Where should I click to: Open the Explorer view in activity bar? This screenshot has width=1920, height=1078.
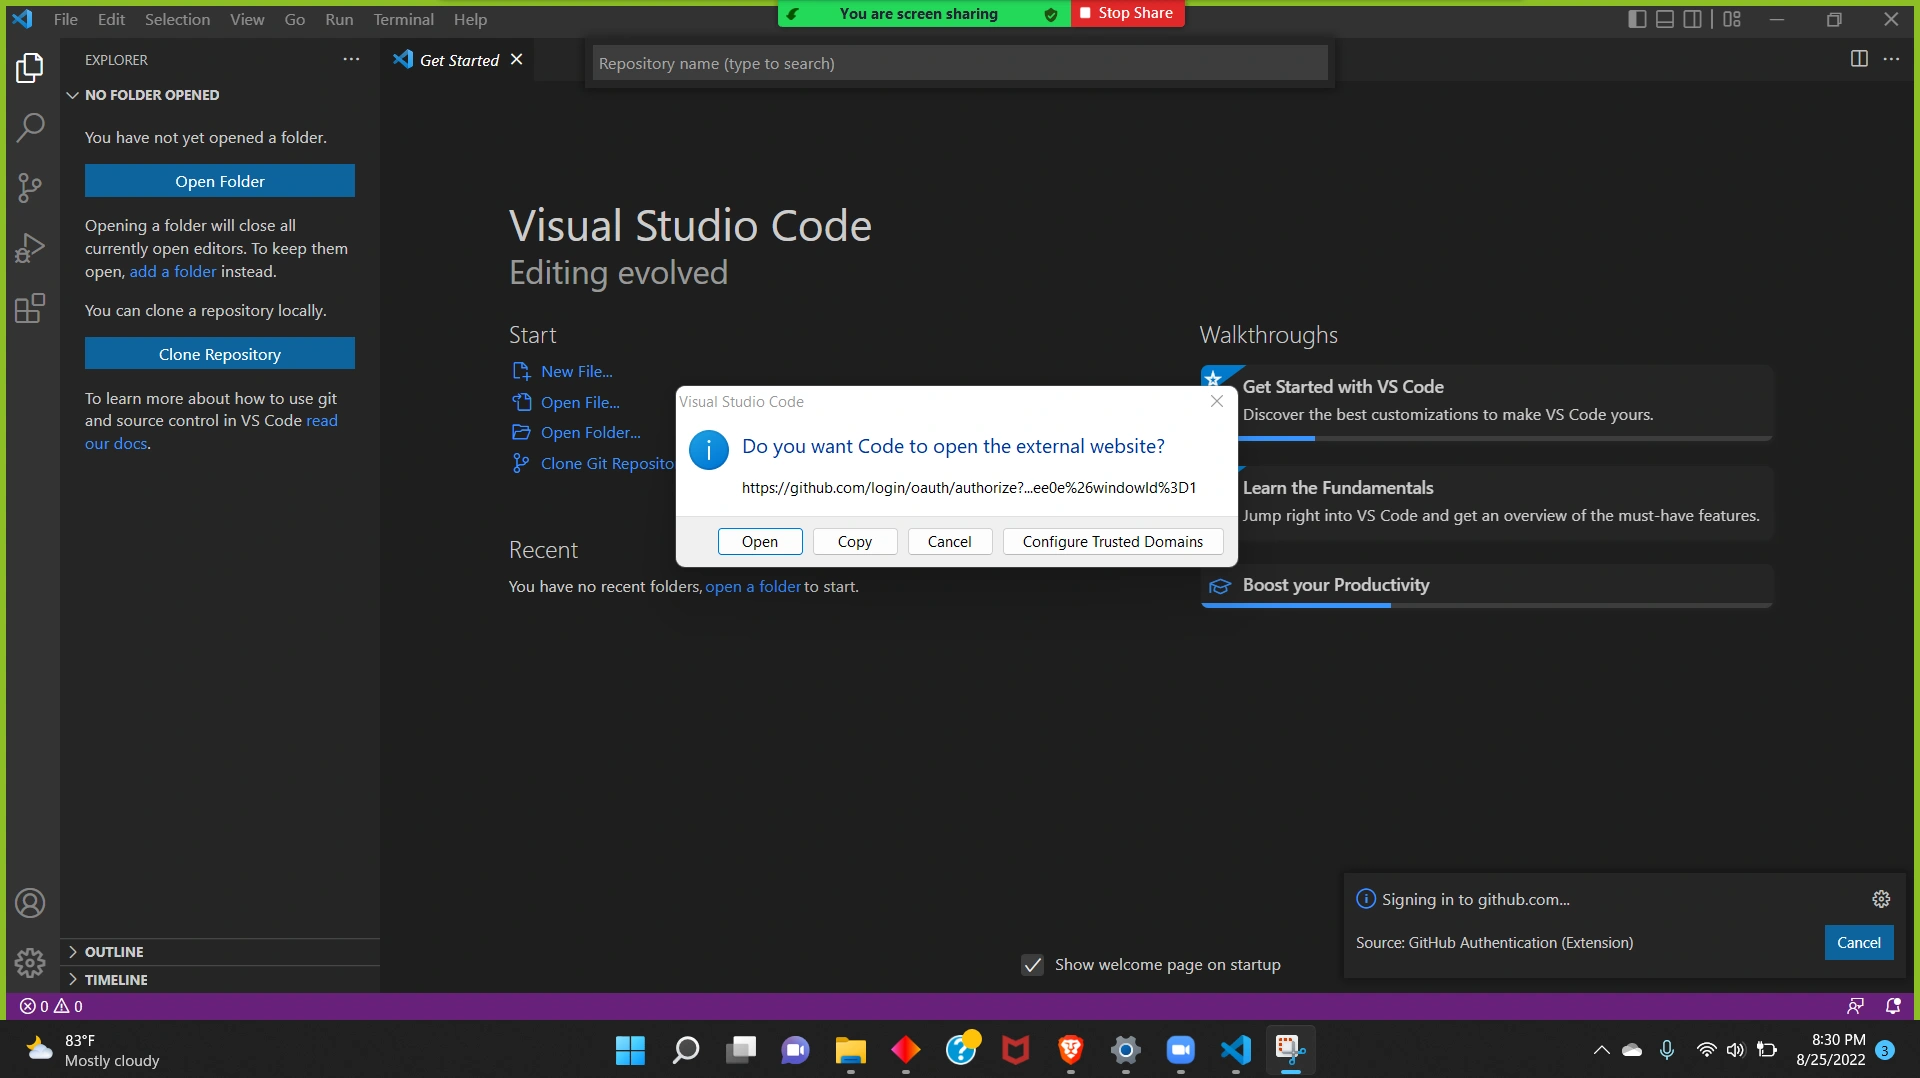pos(30,68)
